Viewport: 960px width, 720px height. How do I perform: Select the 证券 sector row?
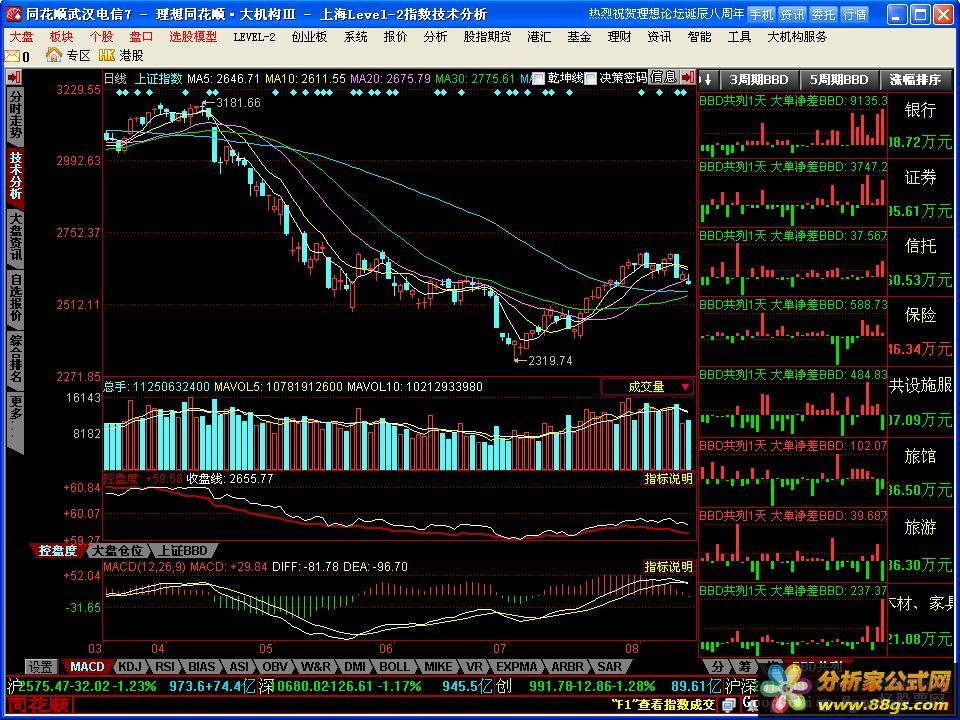(826, 194)
